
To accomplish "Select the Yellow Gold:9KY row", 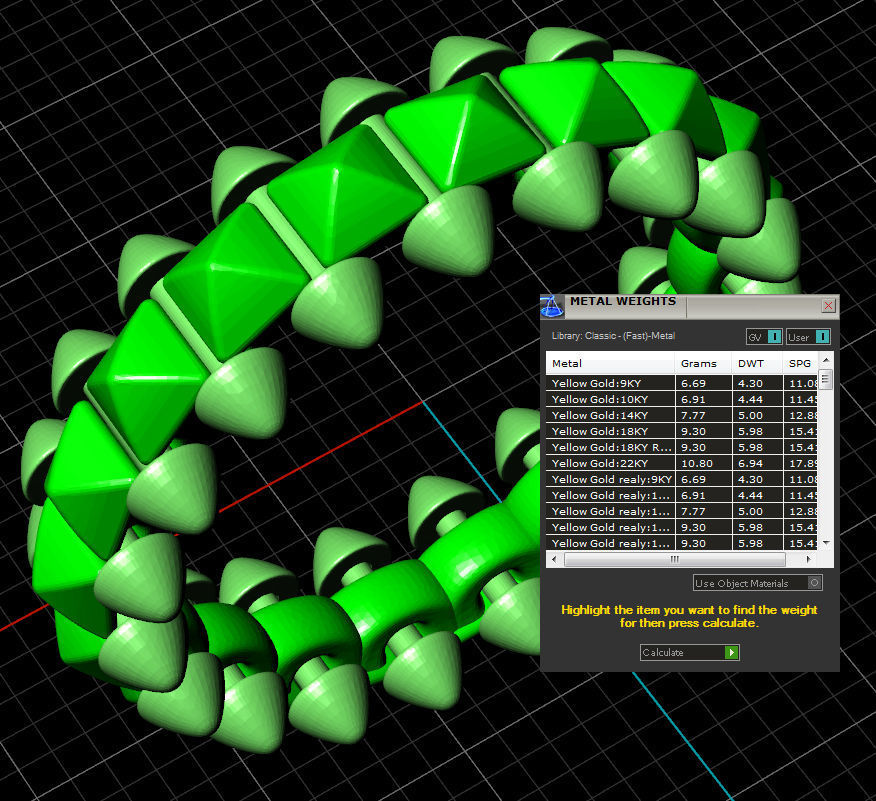I will tap(682, 383).
